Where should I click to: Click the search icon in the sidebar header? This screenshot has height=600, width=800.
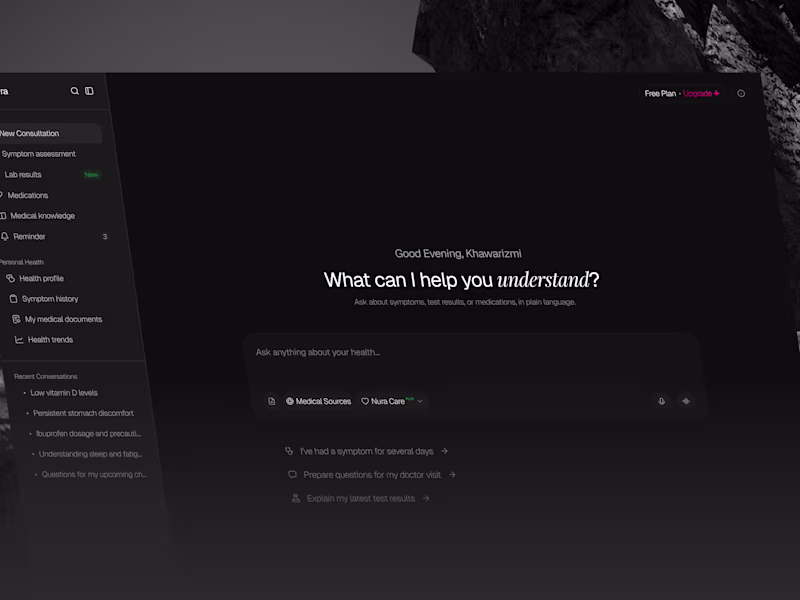pos(74,91)
